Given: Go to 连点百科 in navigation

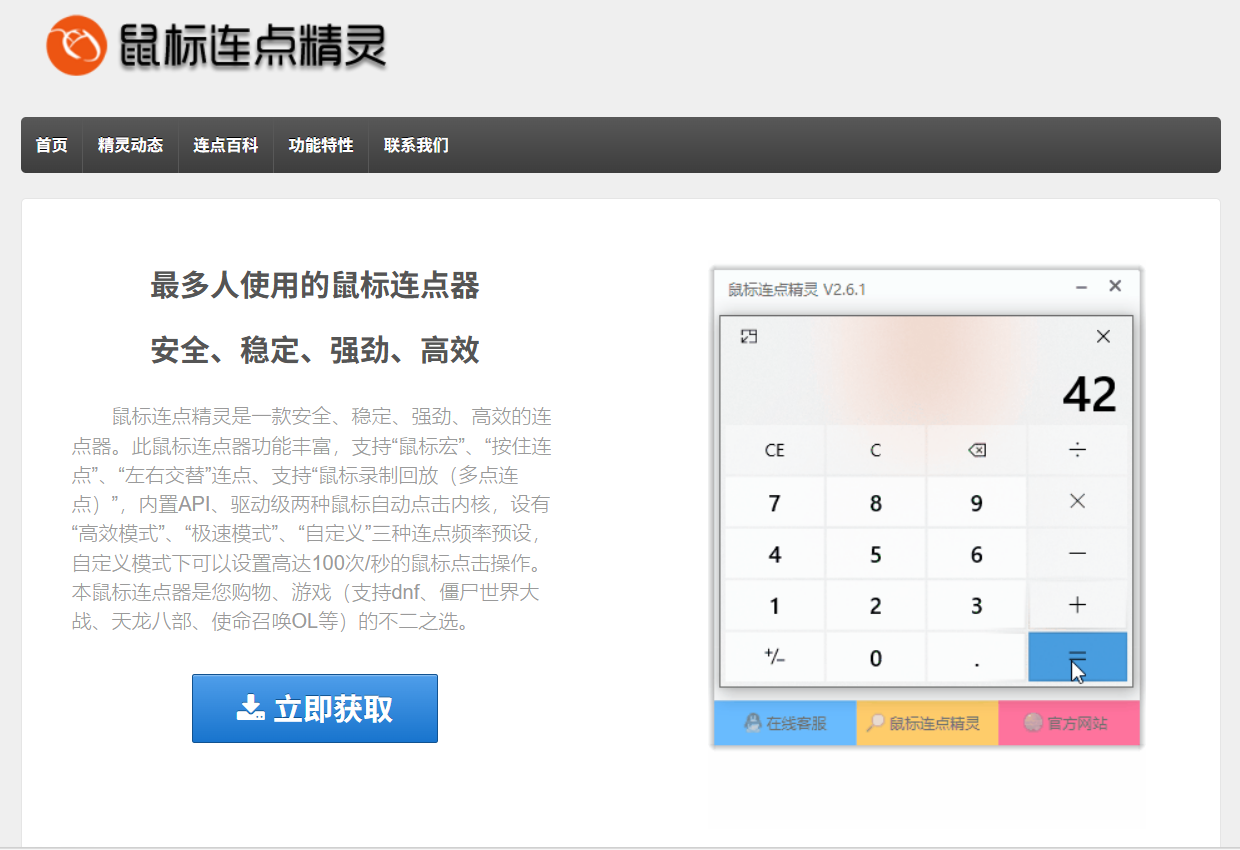Looking at the screenshot, I should [x=226, y=145].
